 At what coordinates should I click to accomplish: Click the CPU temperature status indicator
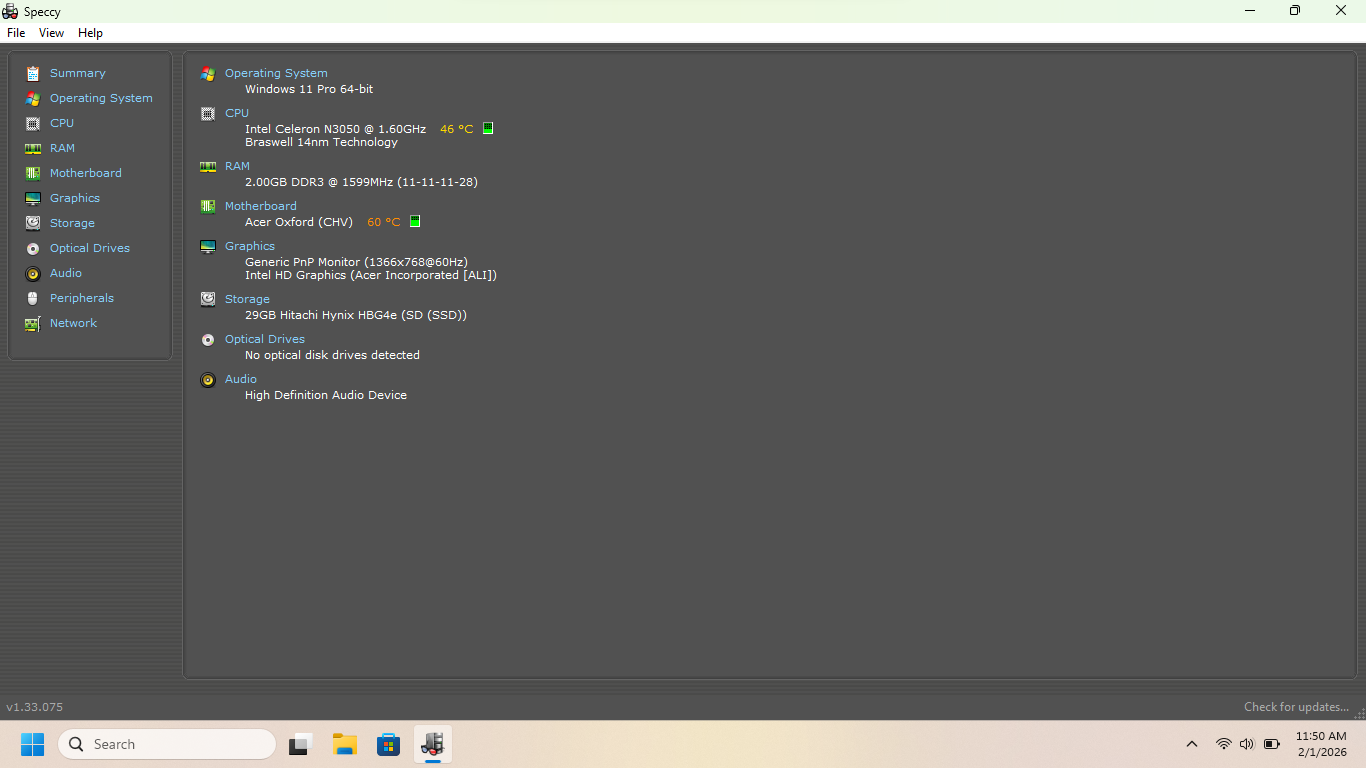pos(488,128)
